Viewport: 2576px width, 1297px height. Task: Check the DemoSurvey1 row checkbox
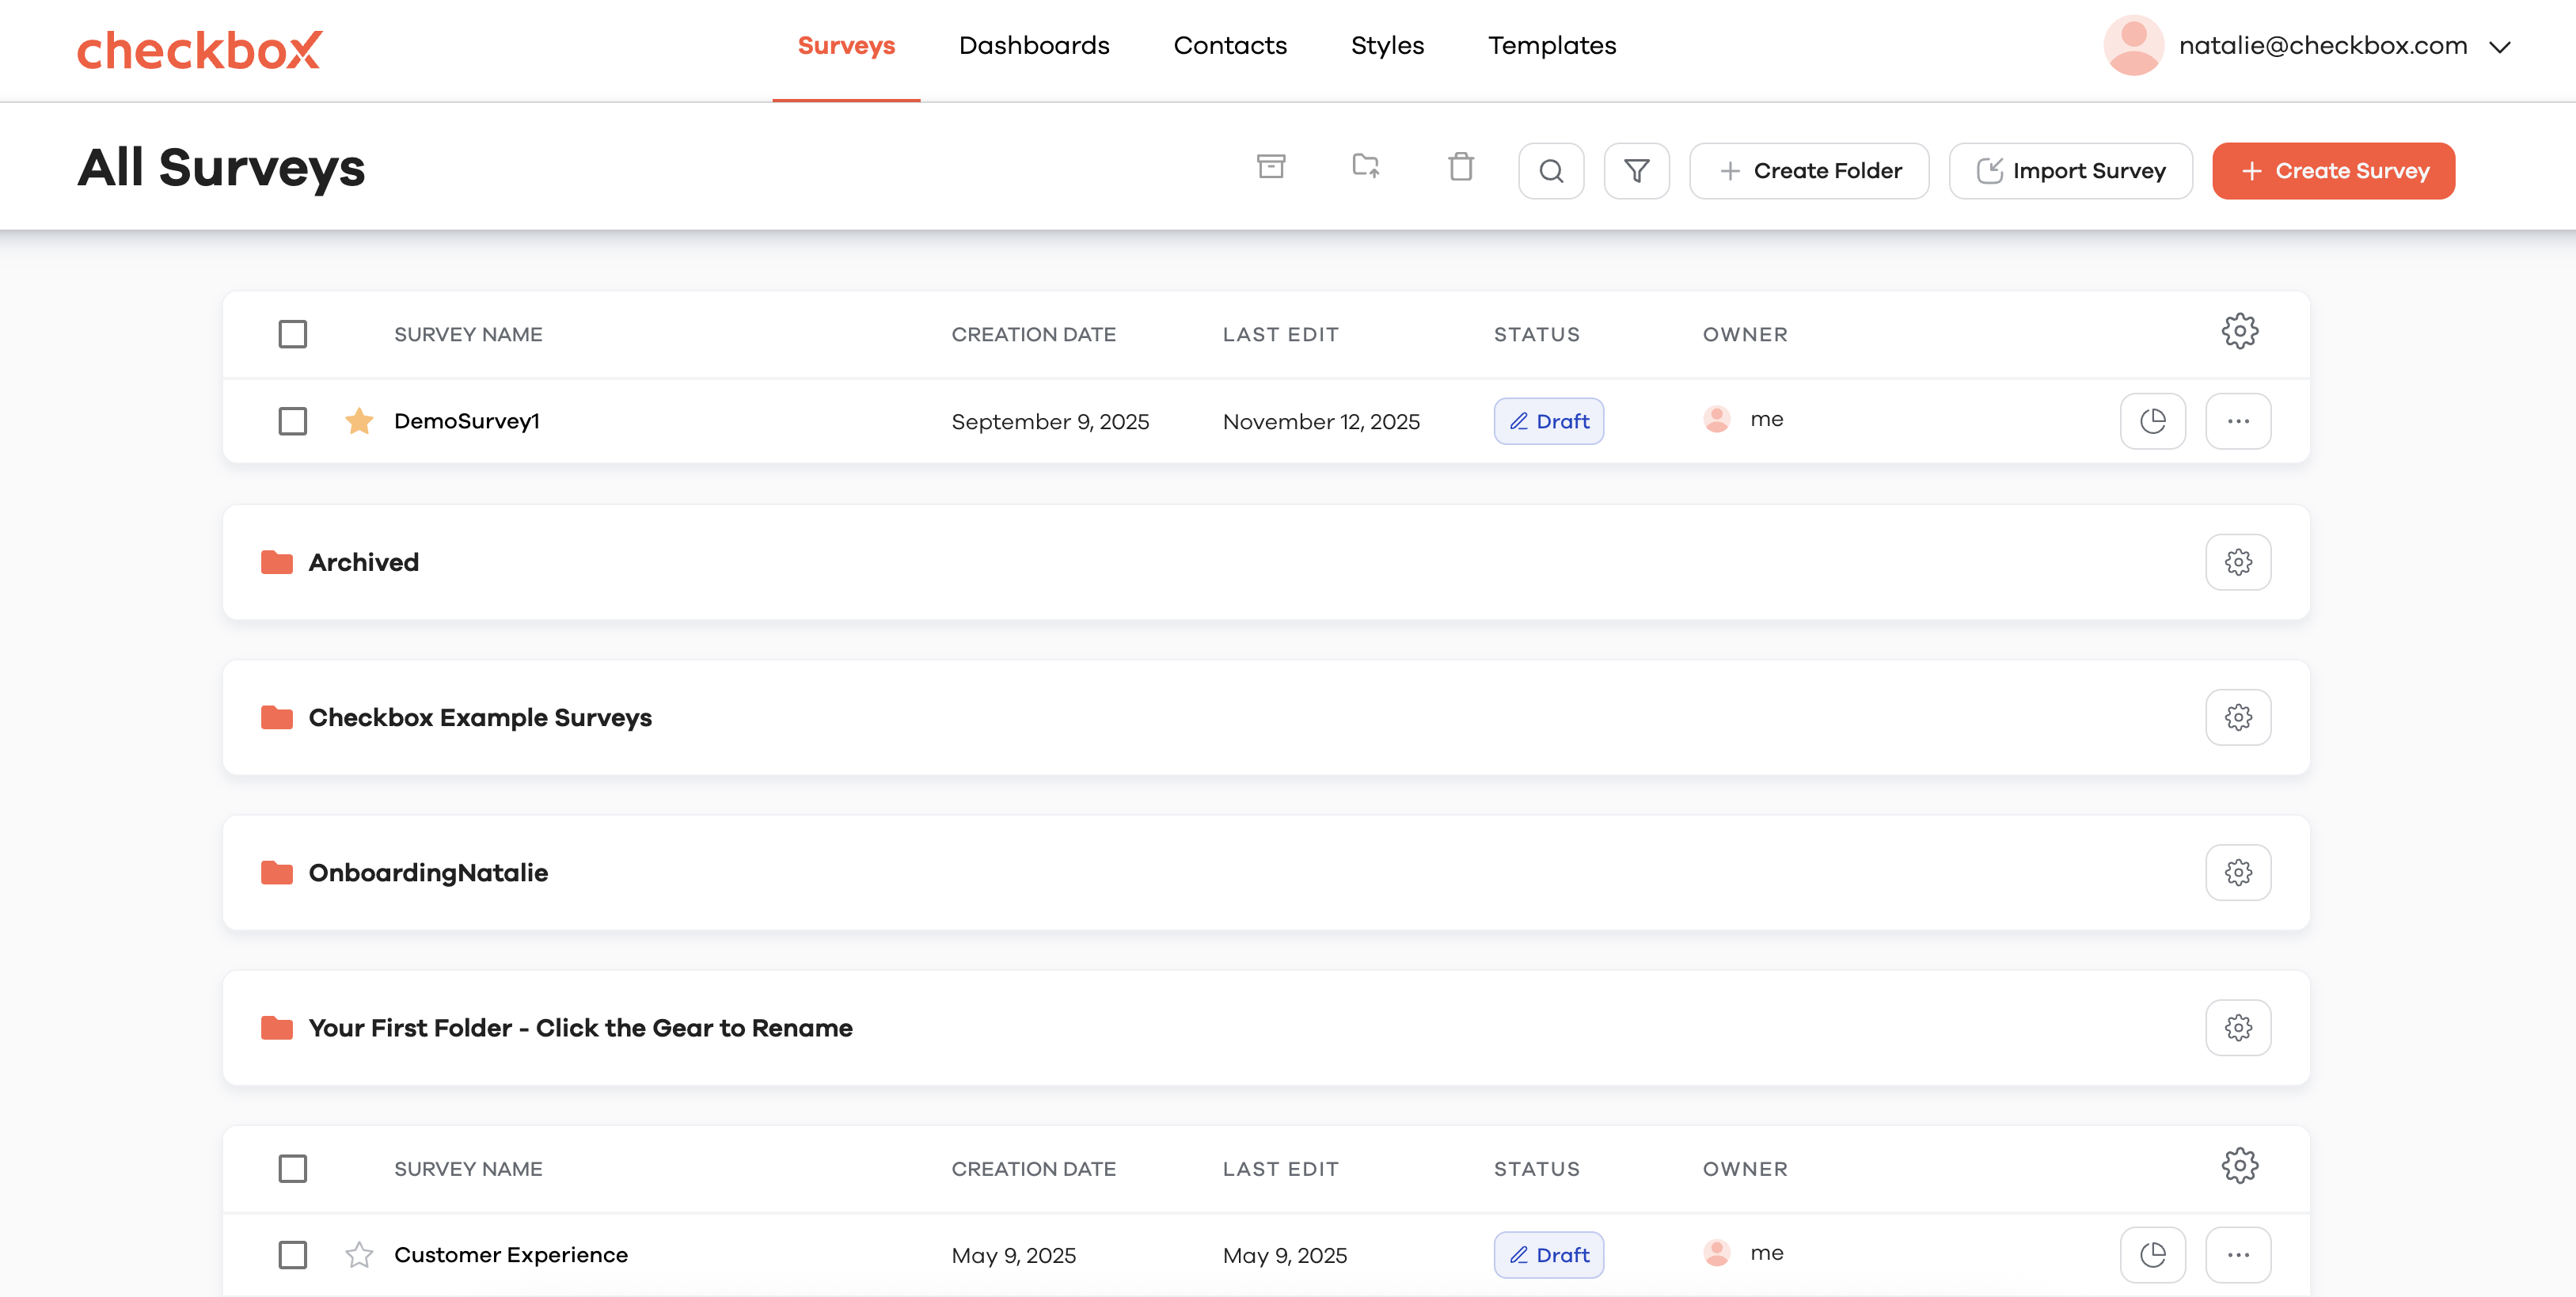click(x=292, y=421)
